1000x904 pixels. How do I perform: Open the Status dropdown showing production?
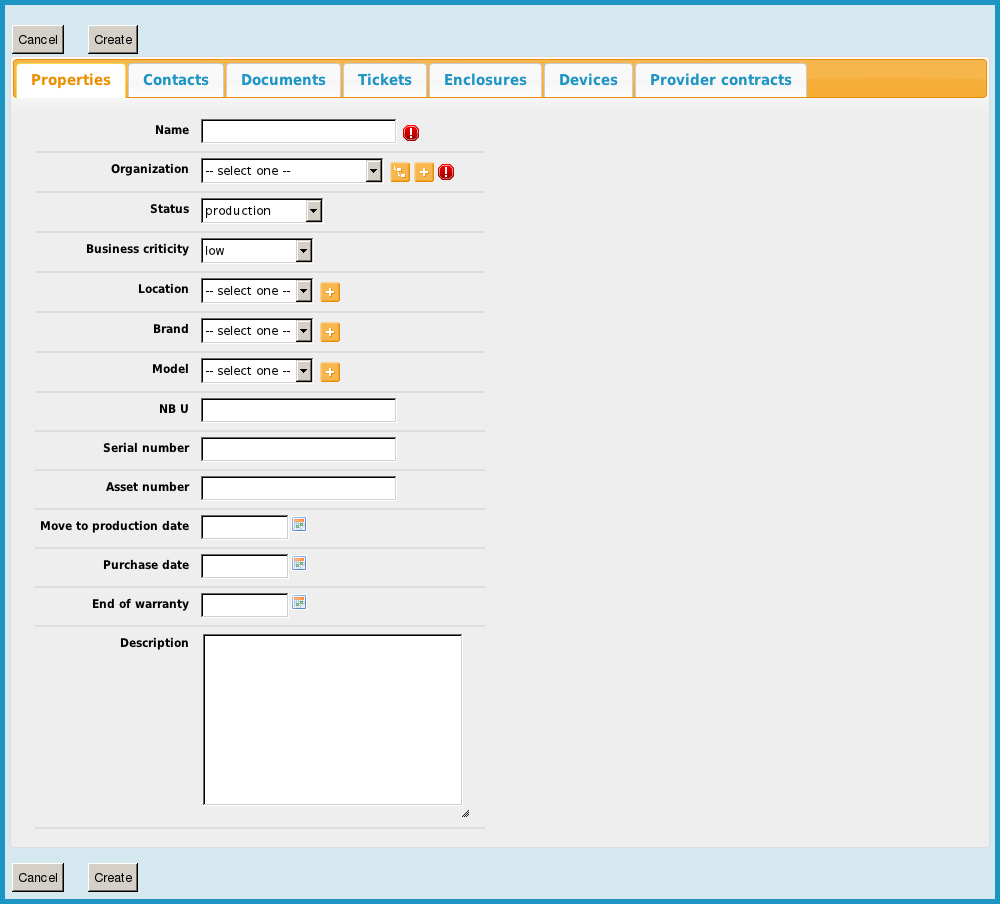261,211
